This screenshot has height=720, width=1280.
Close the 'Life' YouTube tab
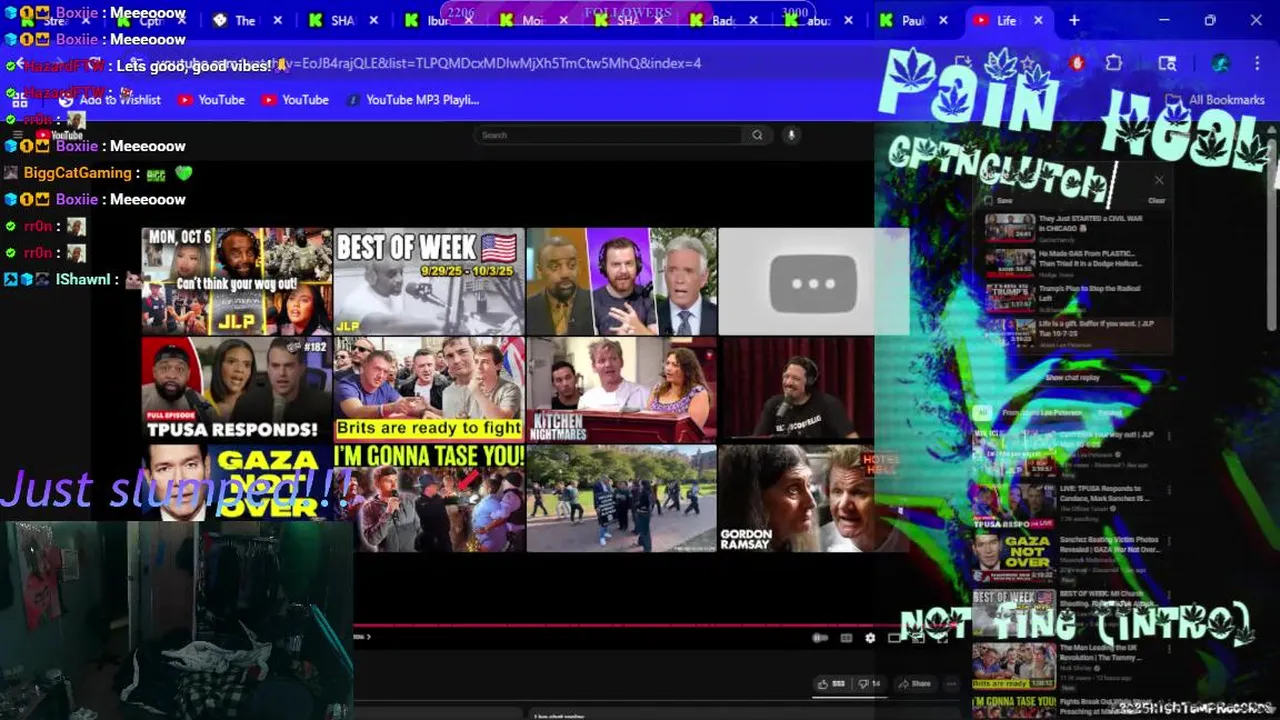point(1038,20)
